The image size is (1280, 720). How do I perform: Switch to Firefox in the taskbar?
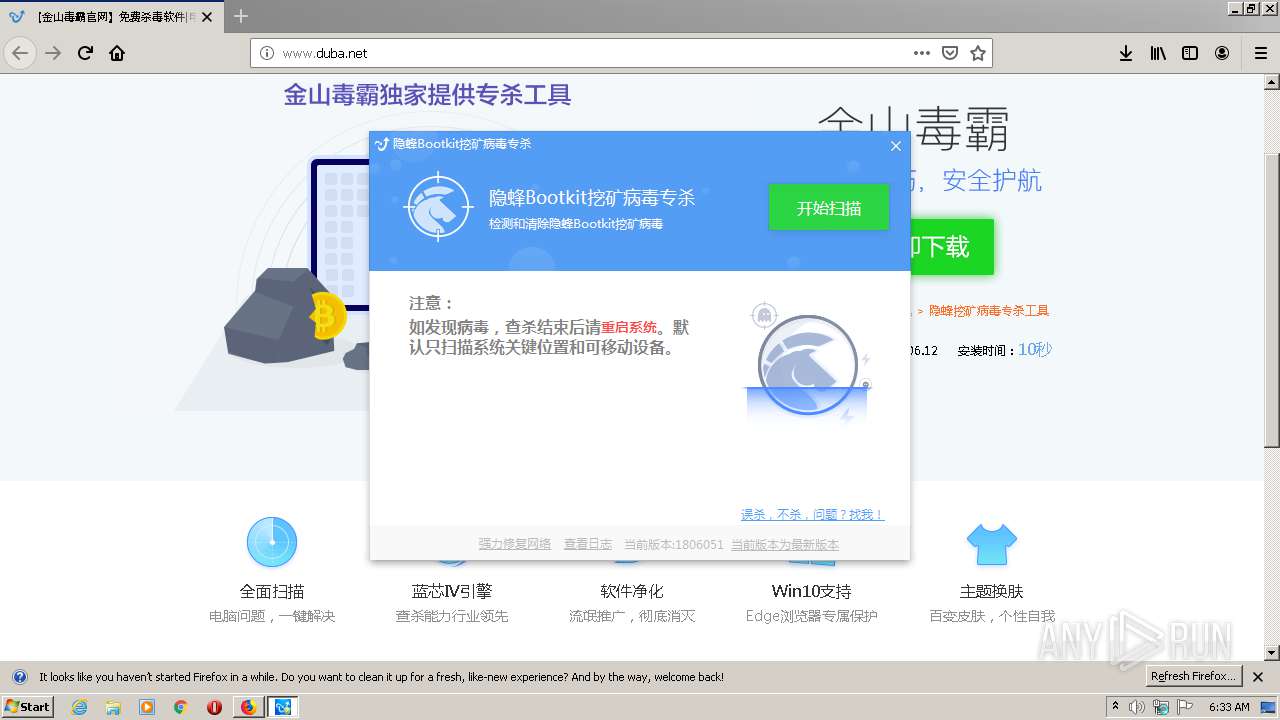tap(248, 707)
